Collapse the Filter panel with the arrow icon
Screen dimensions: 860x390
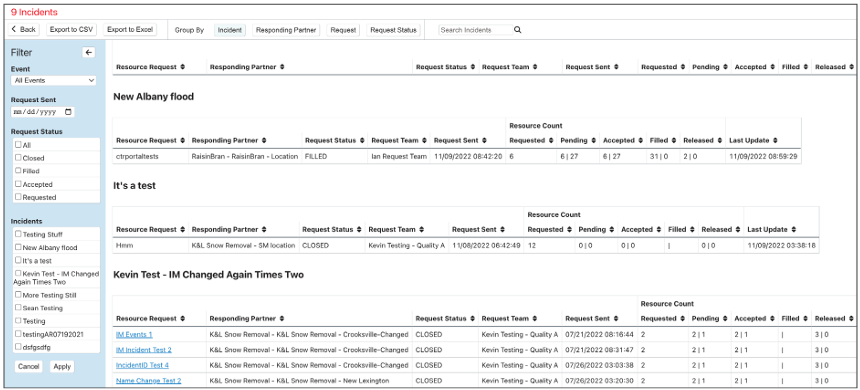[x=89, y=53]
